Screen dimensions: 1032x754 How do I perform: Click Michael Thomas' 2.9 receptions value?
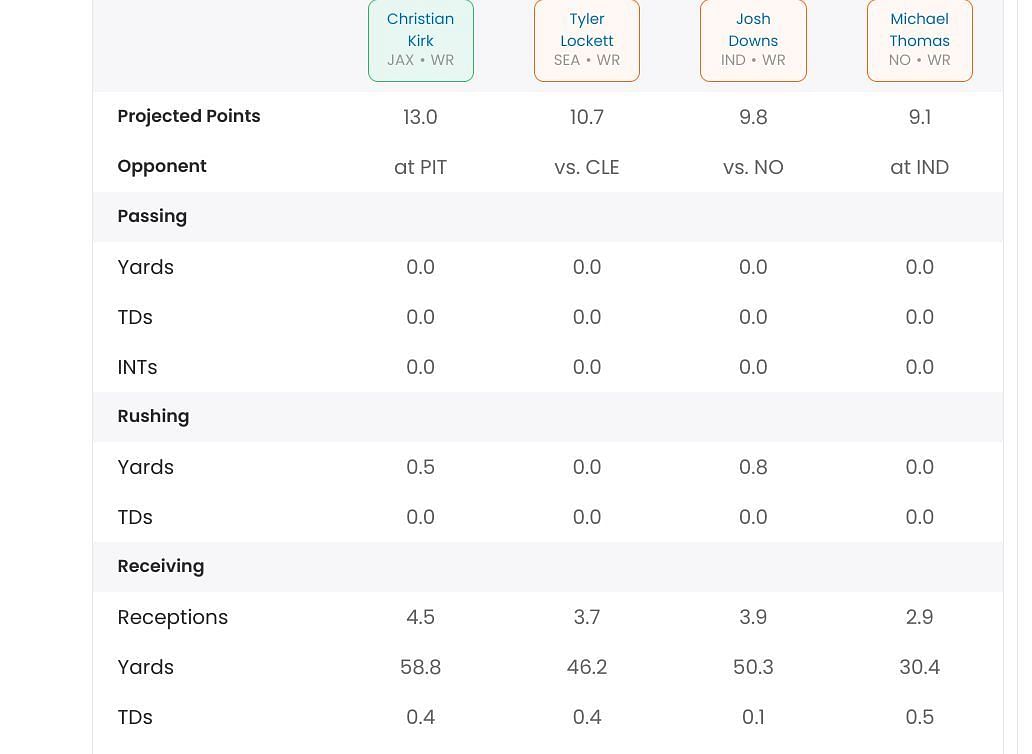[919, 617]
